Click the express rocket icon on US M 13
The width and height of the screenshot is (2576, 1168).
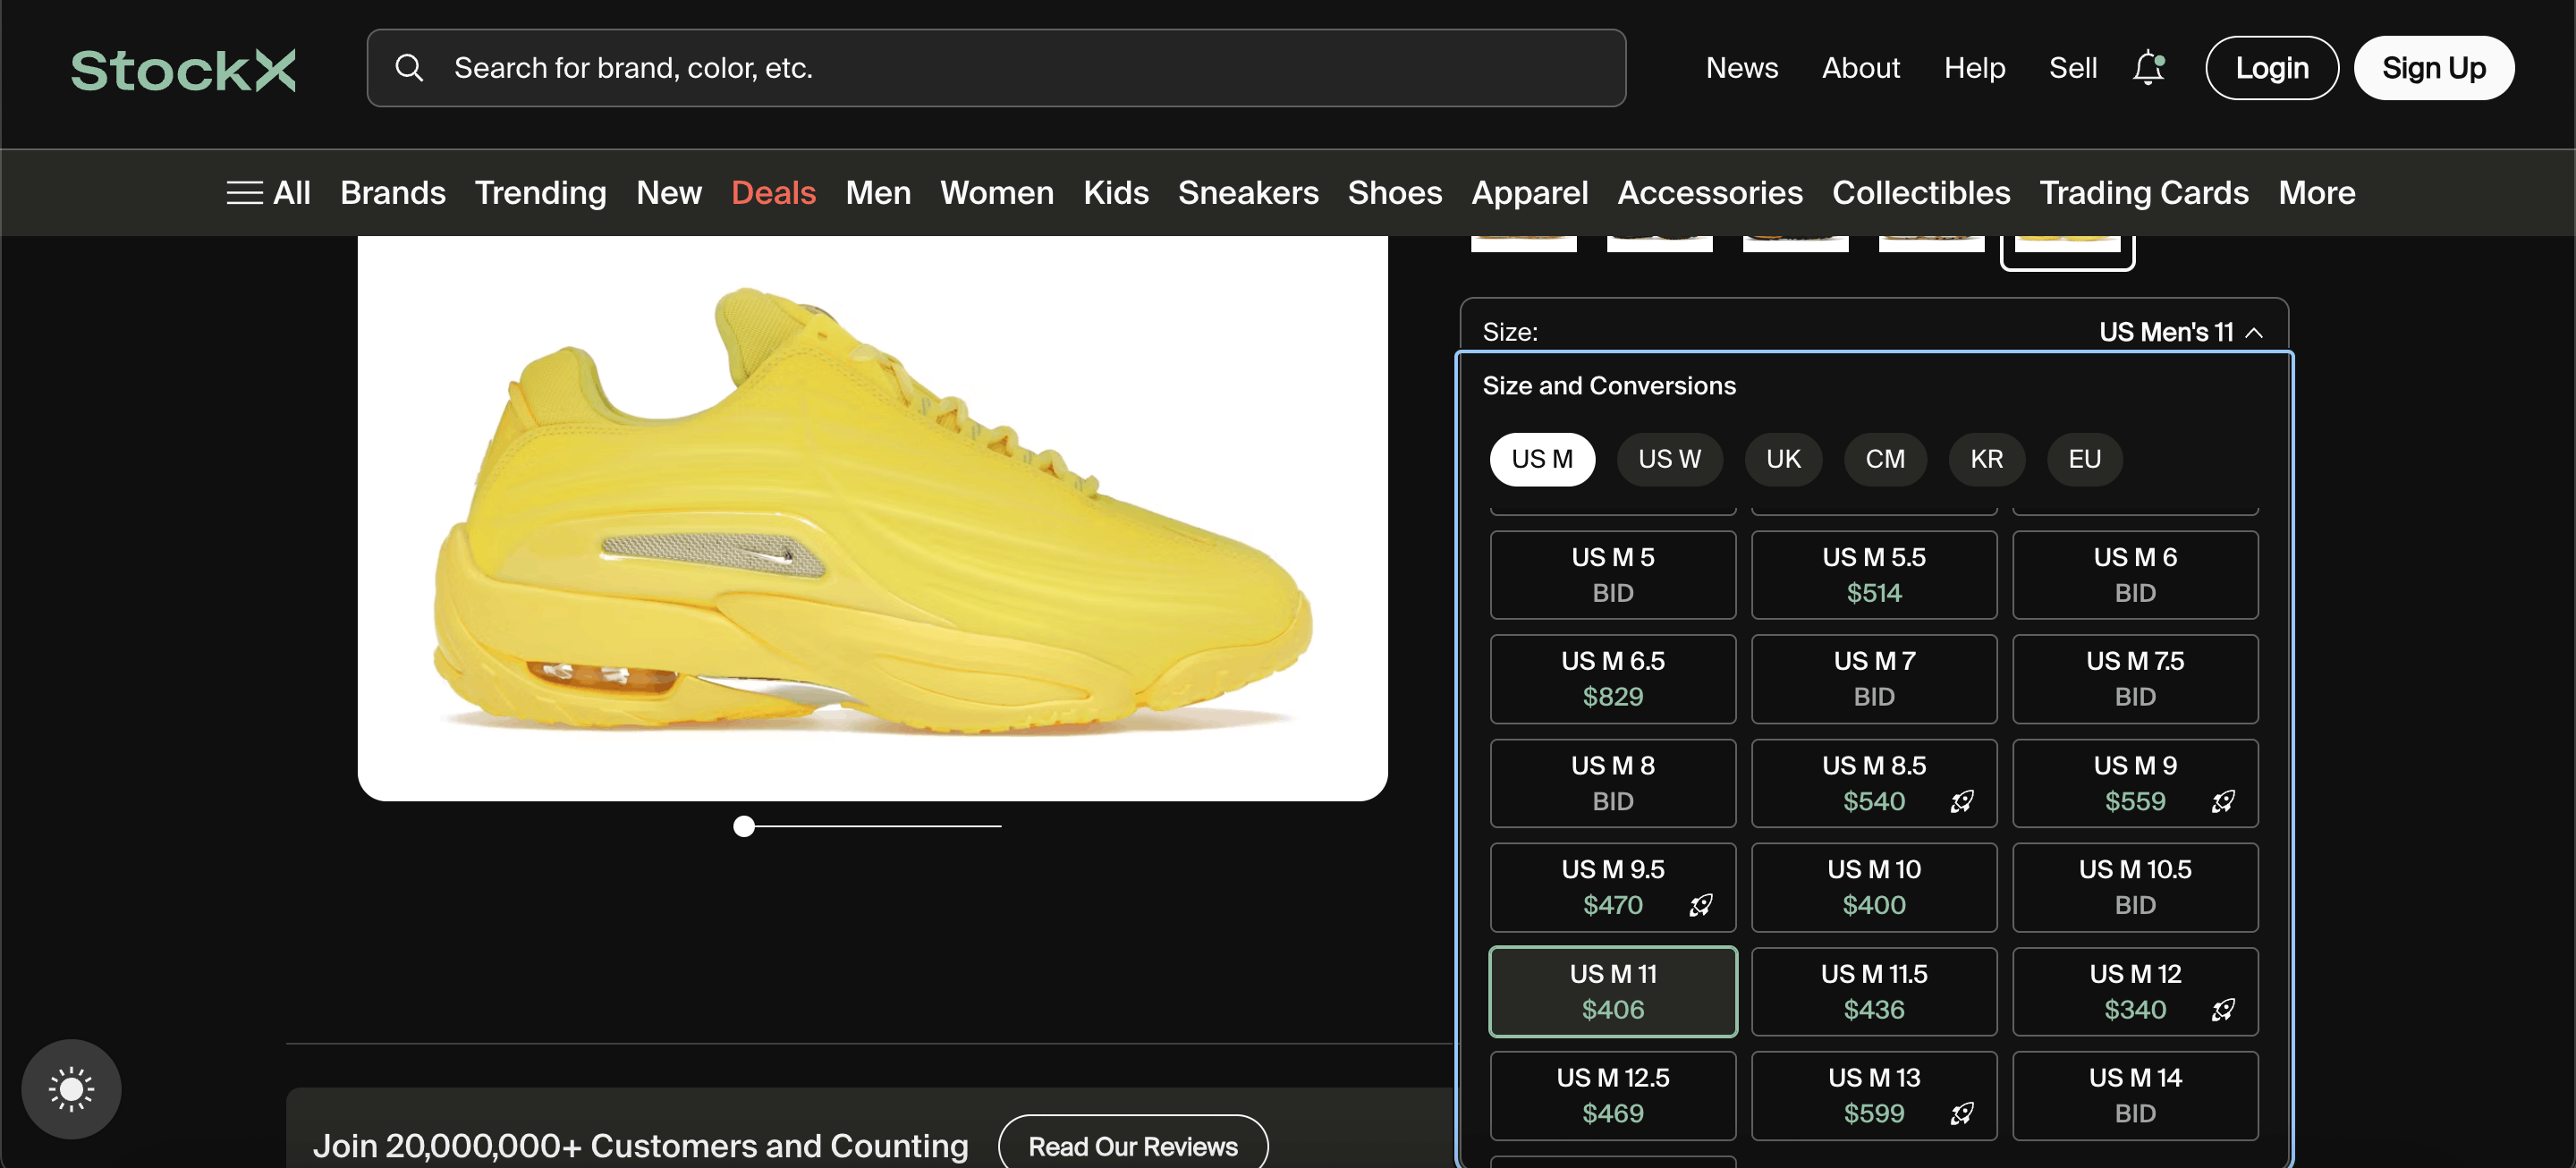(x=1962, y=1114)
